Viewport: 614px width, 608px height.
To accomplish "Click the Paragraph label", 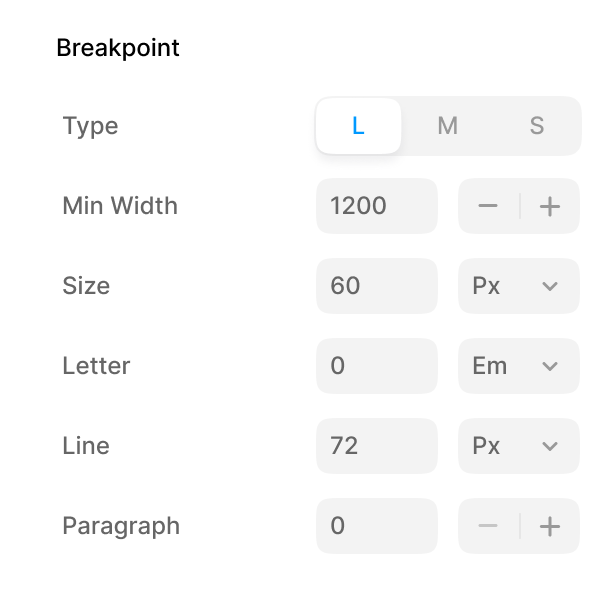I will click(x=121, y=526).
